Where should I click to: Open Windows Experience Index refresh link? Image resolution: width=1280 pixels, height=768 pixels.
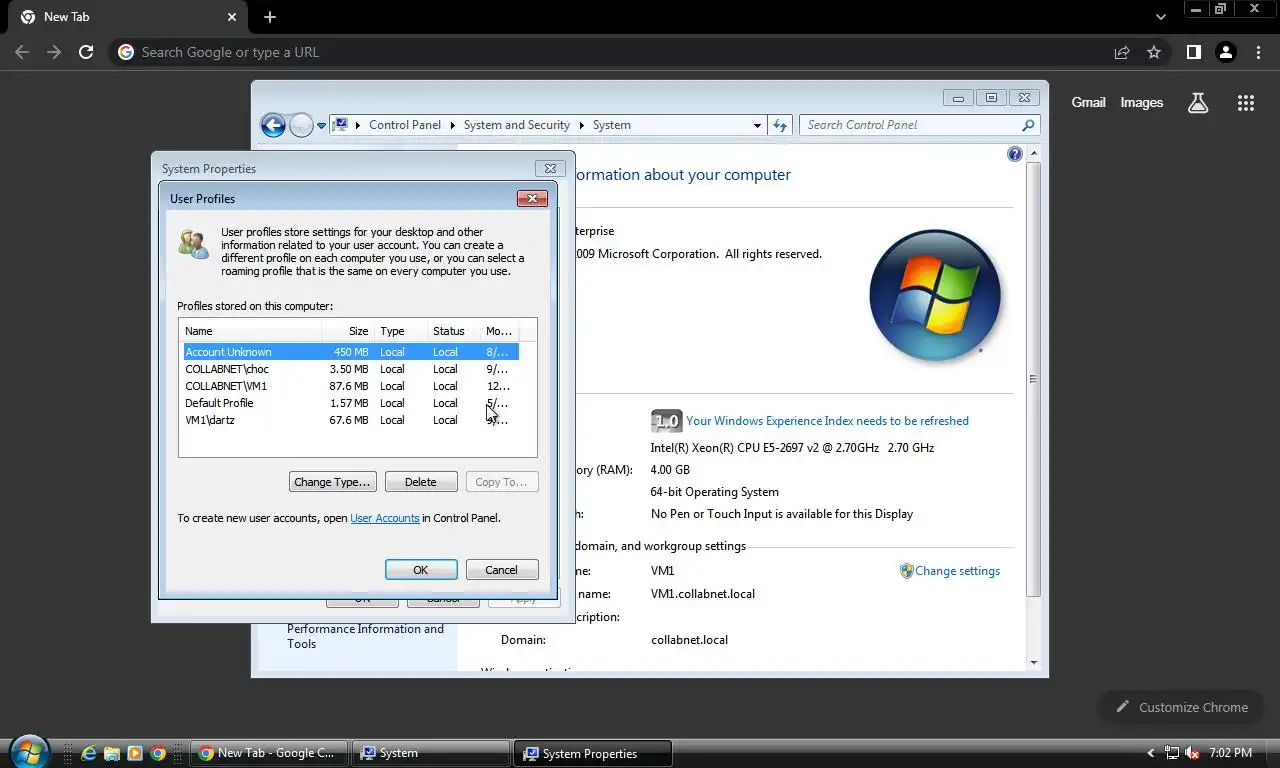(827, 421)
